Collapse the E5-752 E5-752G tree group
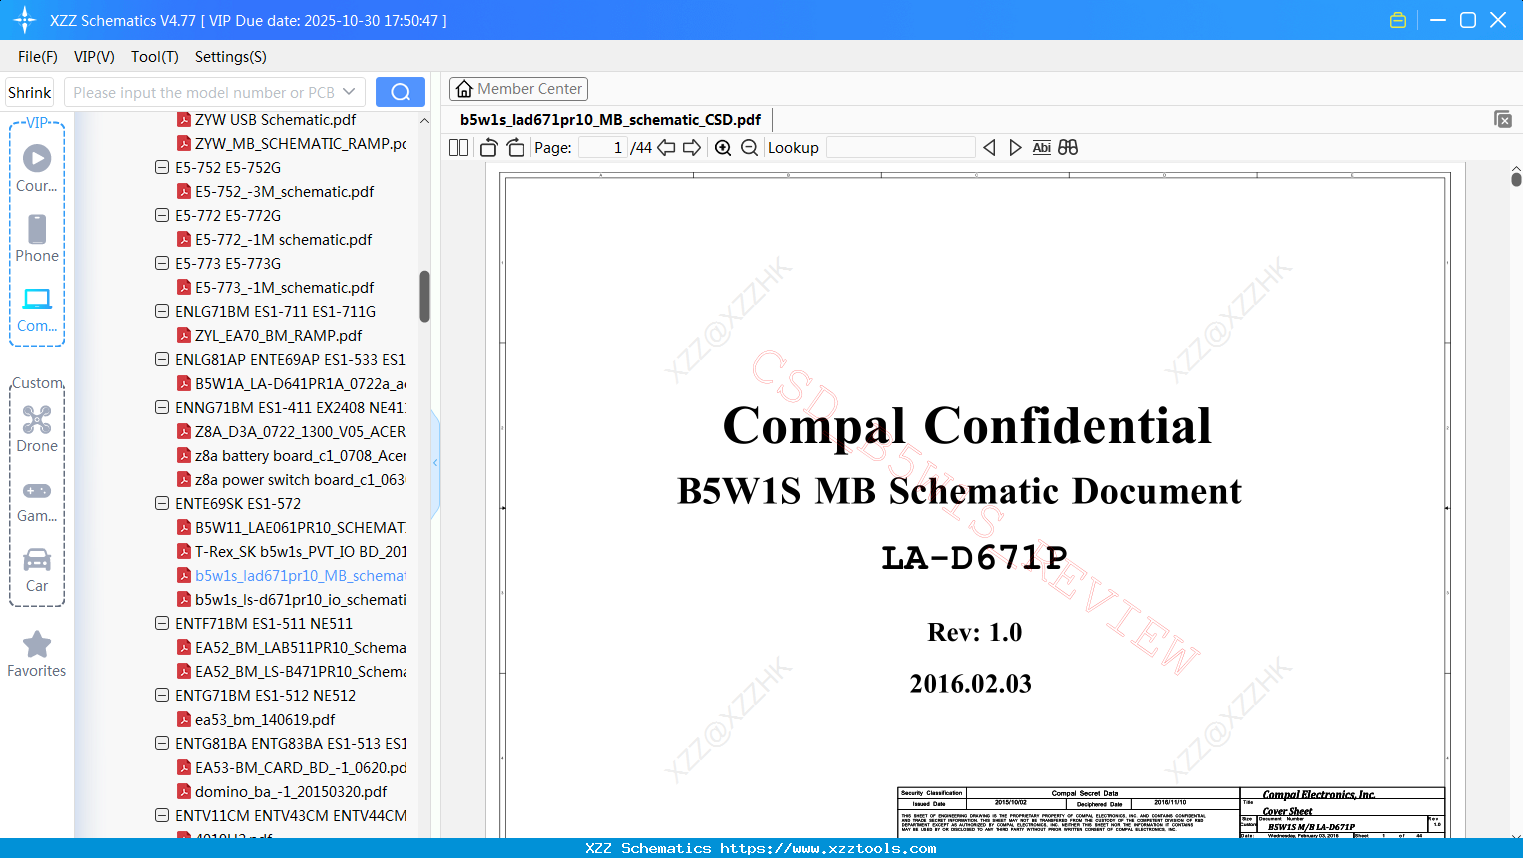Viewport: 1523px width, 858px height. tap(162, 167)
